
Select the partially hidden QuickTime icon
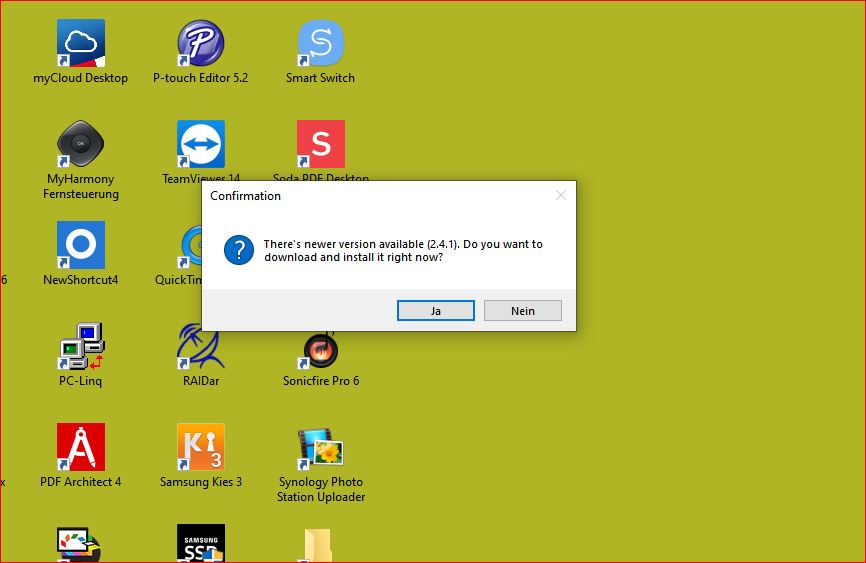pos(191,246)
